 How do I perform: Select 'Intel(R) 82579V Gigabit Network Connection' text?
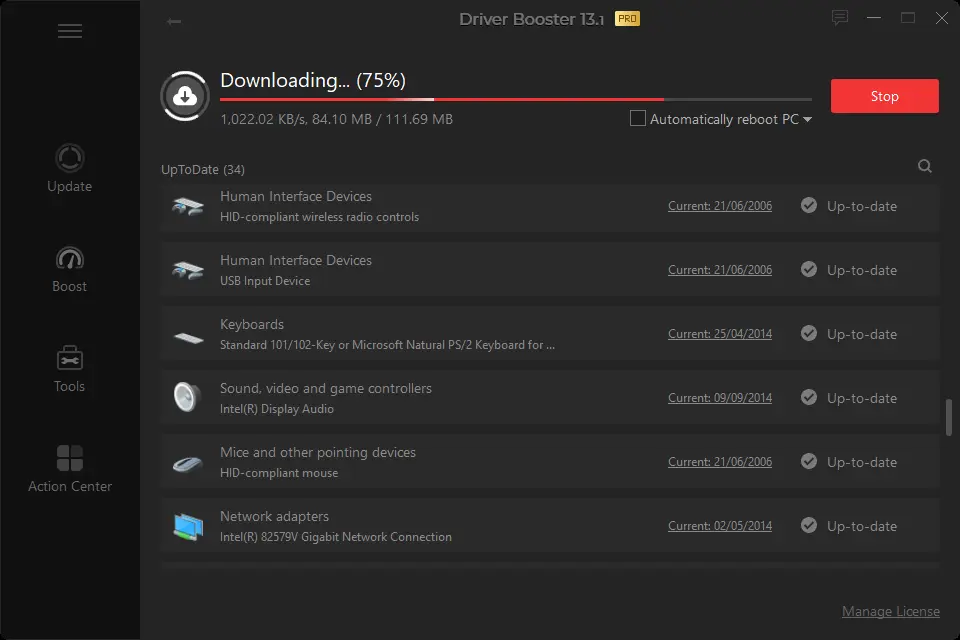tap(336, 536)
